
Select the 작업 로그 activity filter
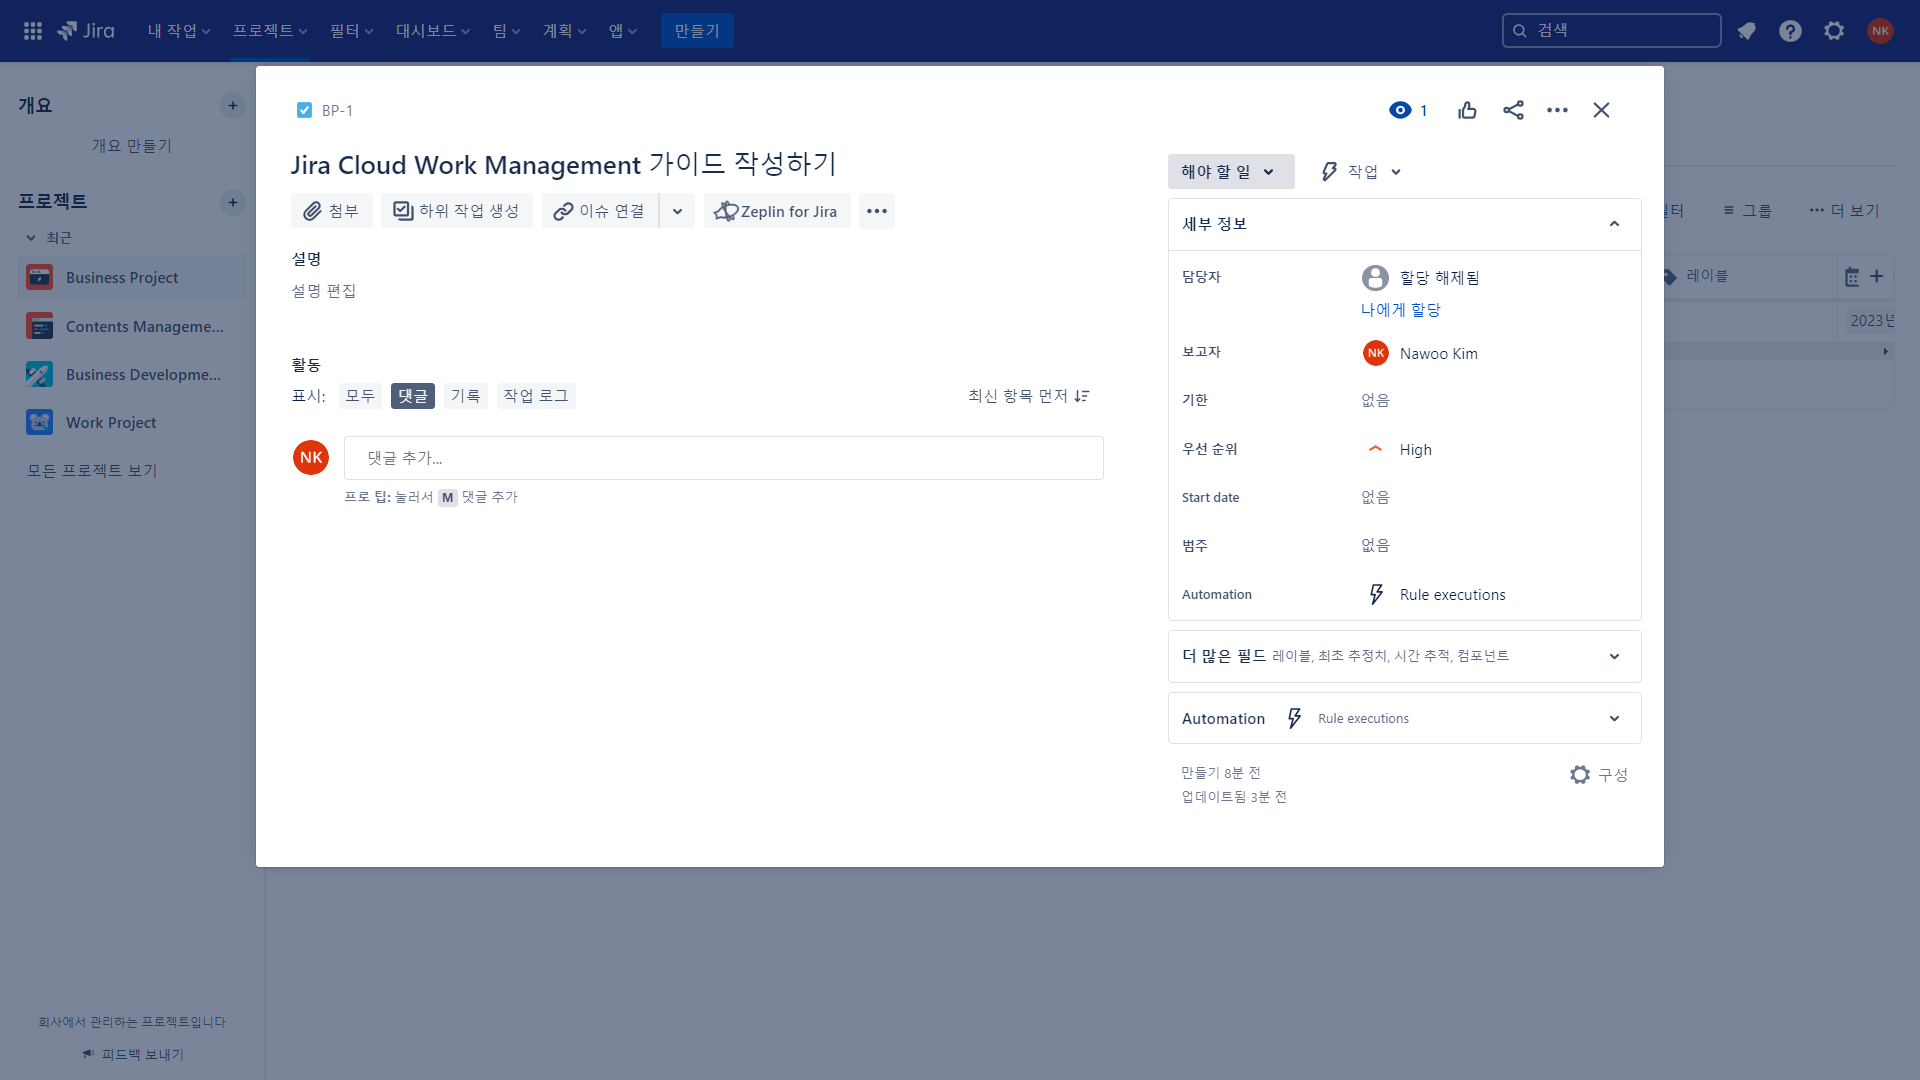[x=536, y=396]
